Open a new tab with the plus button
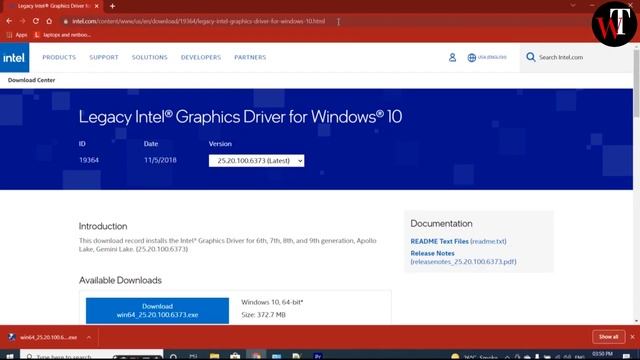Image resolution: width=640 pixels, height=360 pixels. point(112,6)
